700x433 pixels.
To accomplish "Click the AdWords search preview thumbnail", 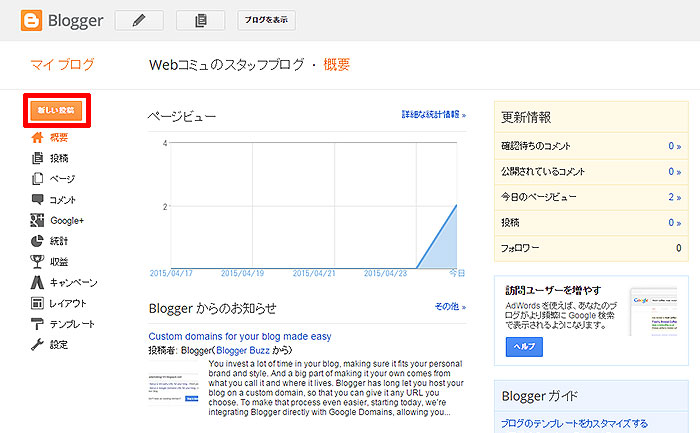I will 654,312.
